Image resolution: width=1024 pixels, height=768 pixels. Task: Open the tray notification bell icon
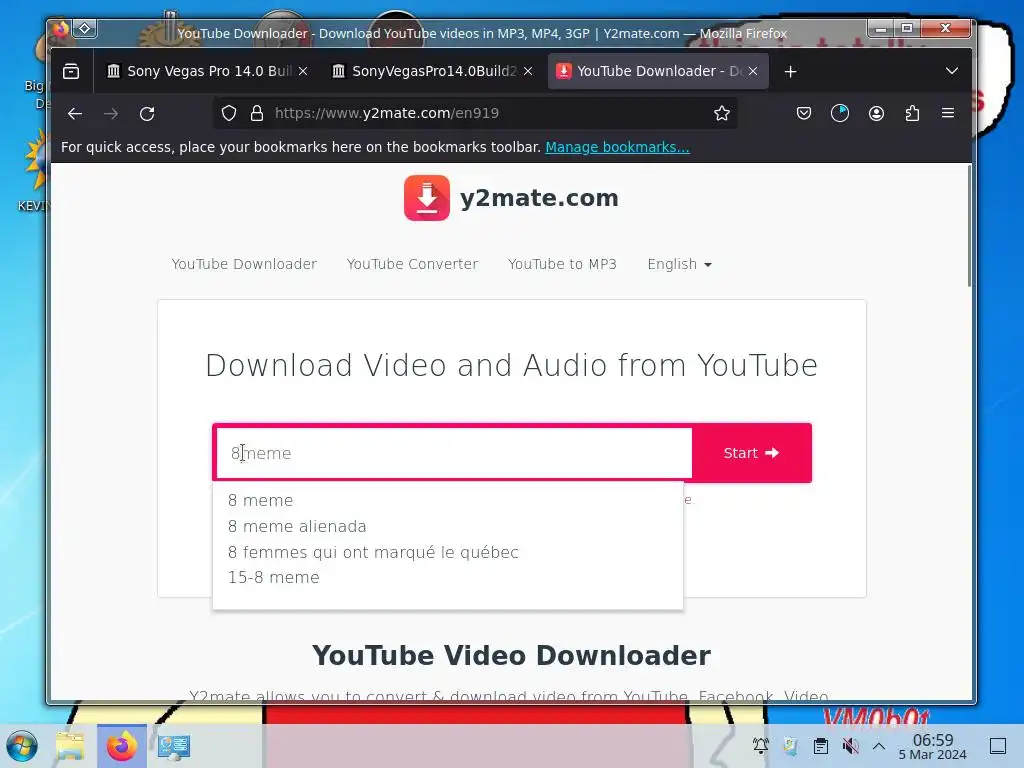tap(760, 746)
